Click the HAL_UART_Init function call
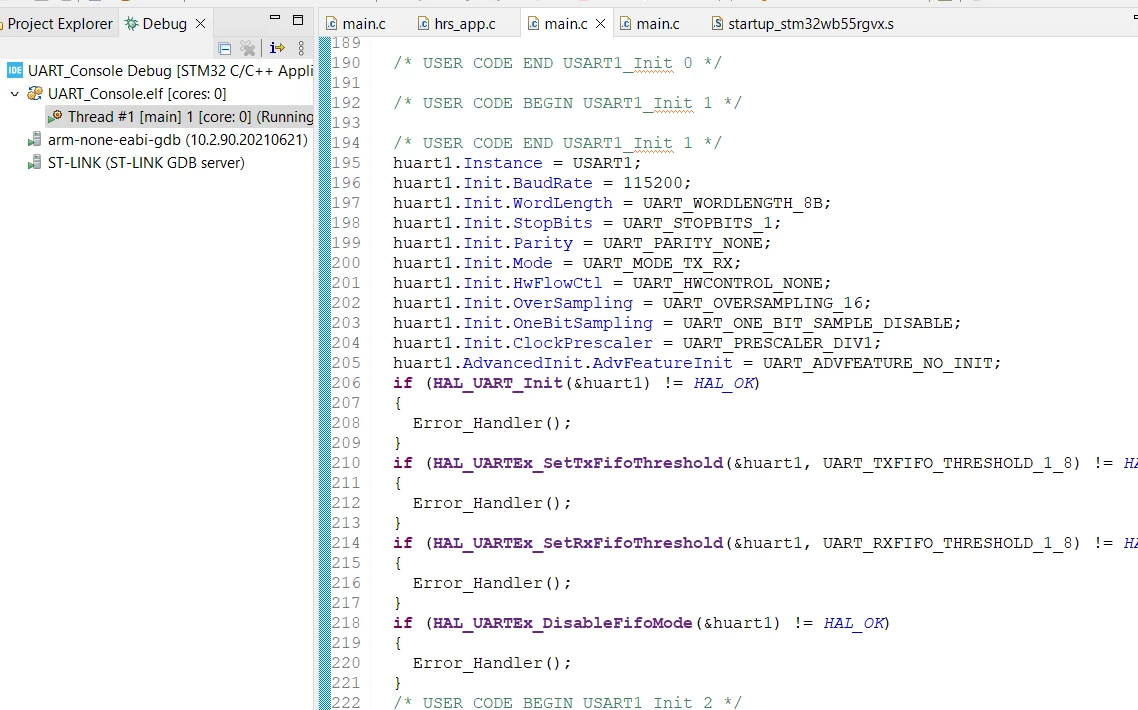 [x=497, y=383]
